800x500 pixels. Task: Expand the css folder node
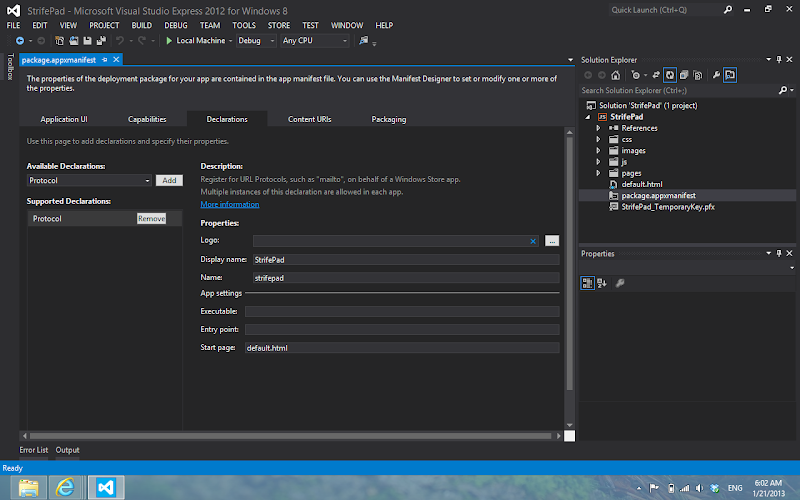coord(598,139)
